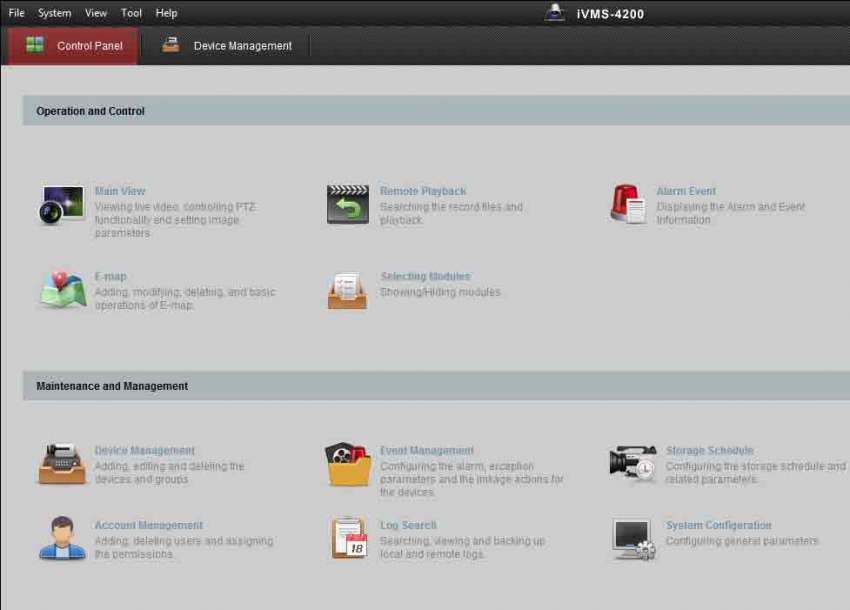
Task: Click the Remote Playback clapperboard icon
Action: (347, 205)
